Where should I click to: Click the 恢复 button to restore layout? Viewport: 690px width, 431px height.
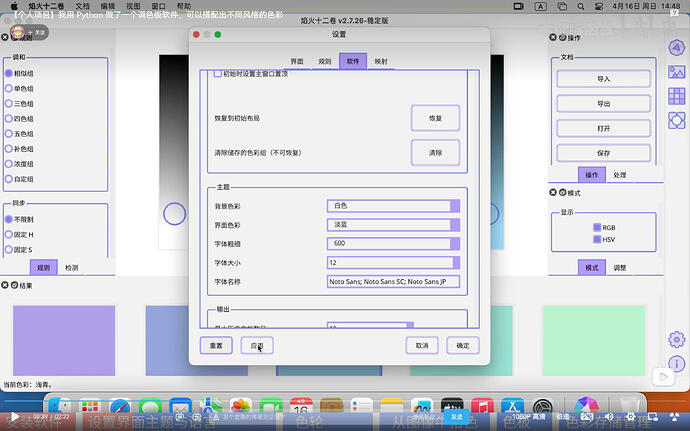point(435,118)
